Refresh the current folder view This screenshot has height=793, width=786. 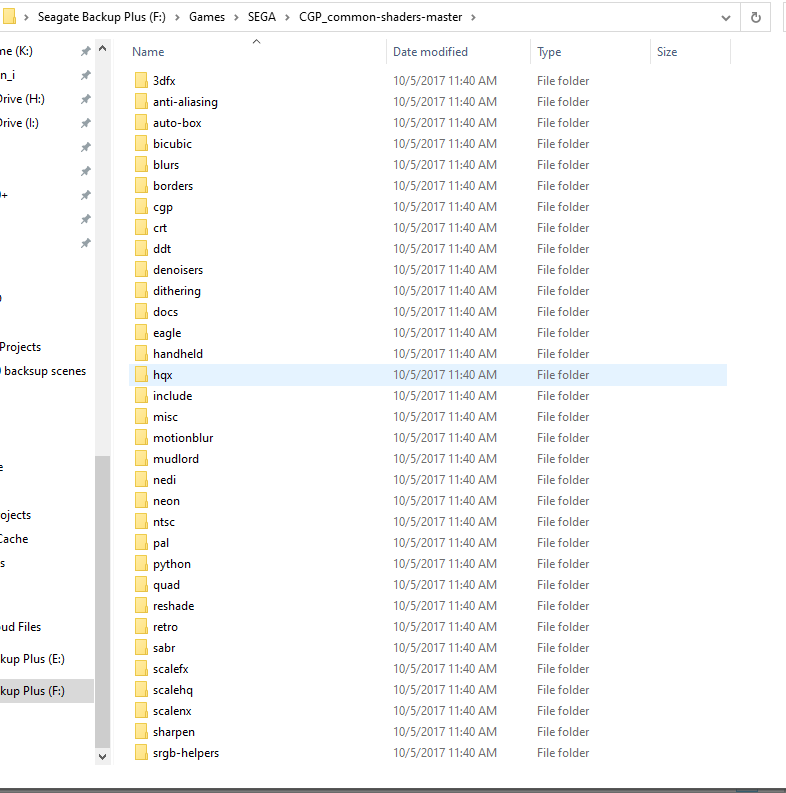pyautogui.click(x=756, y=18)
